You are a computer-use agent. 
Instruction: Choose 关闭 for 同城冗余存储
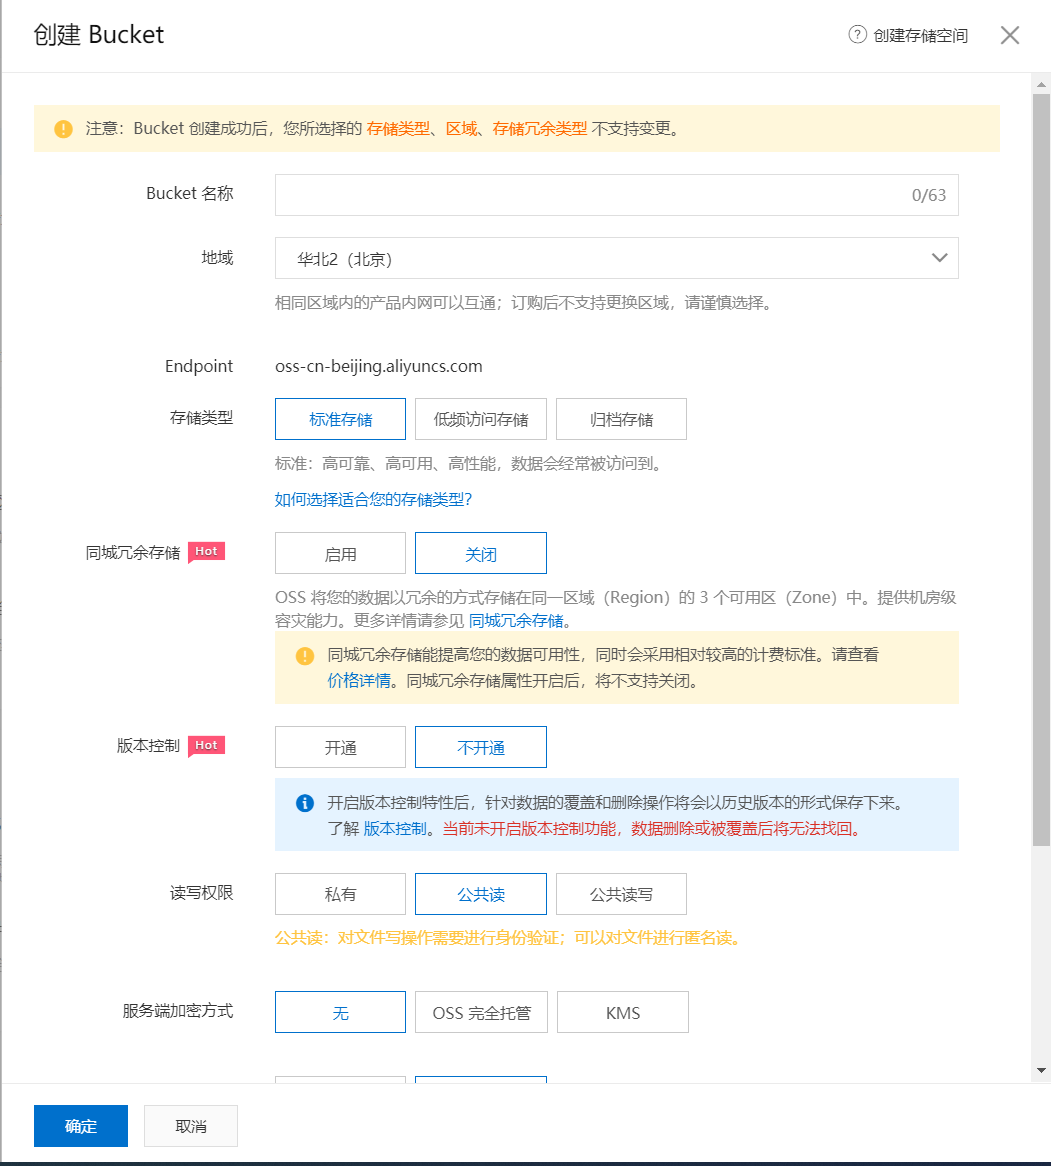(480, 554)
